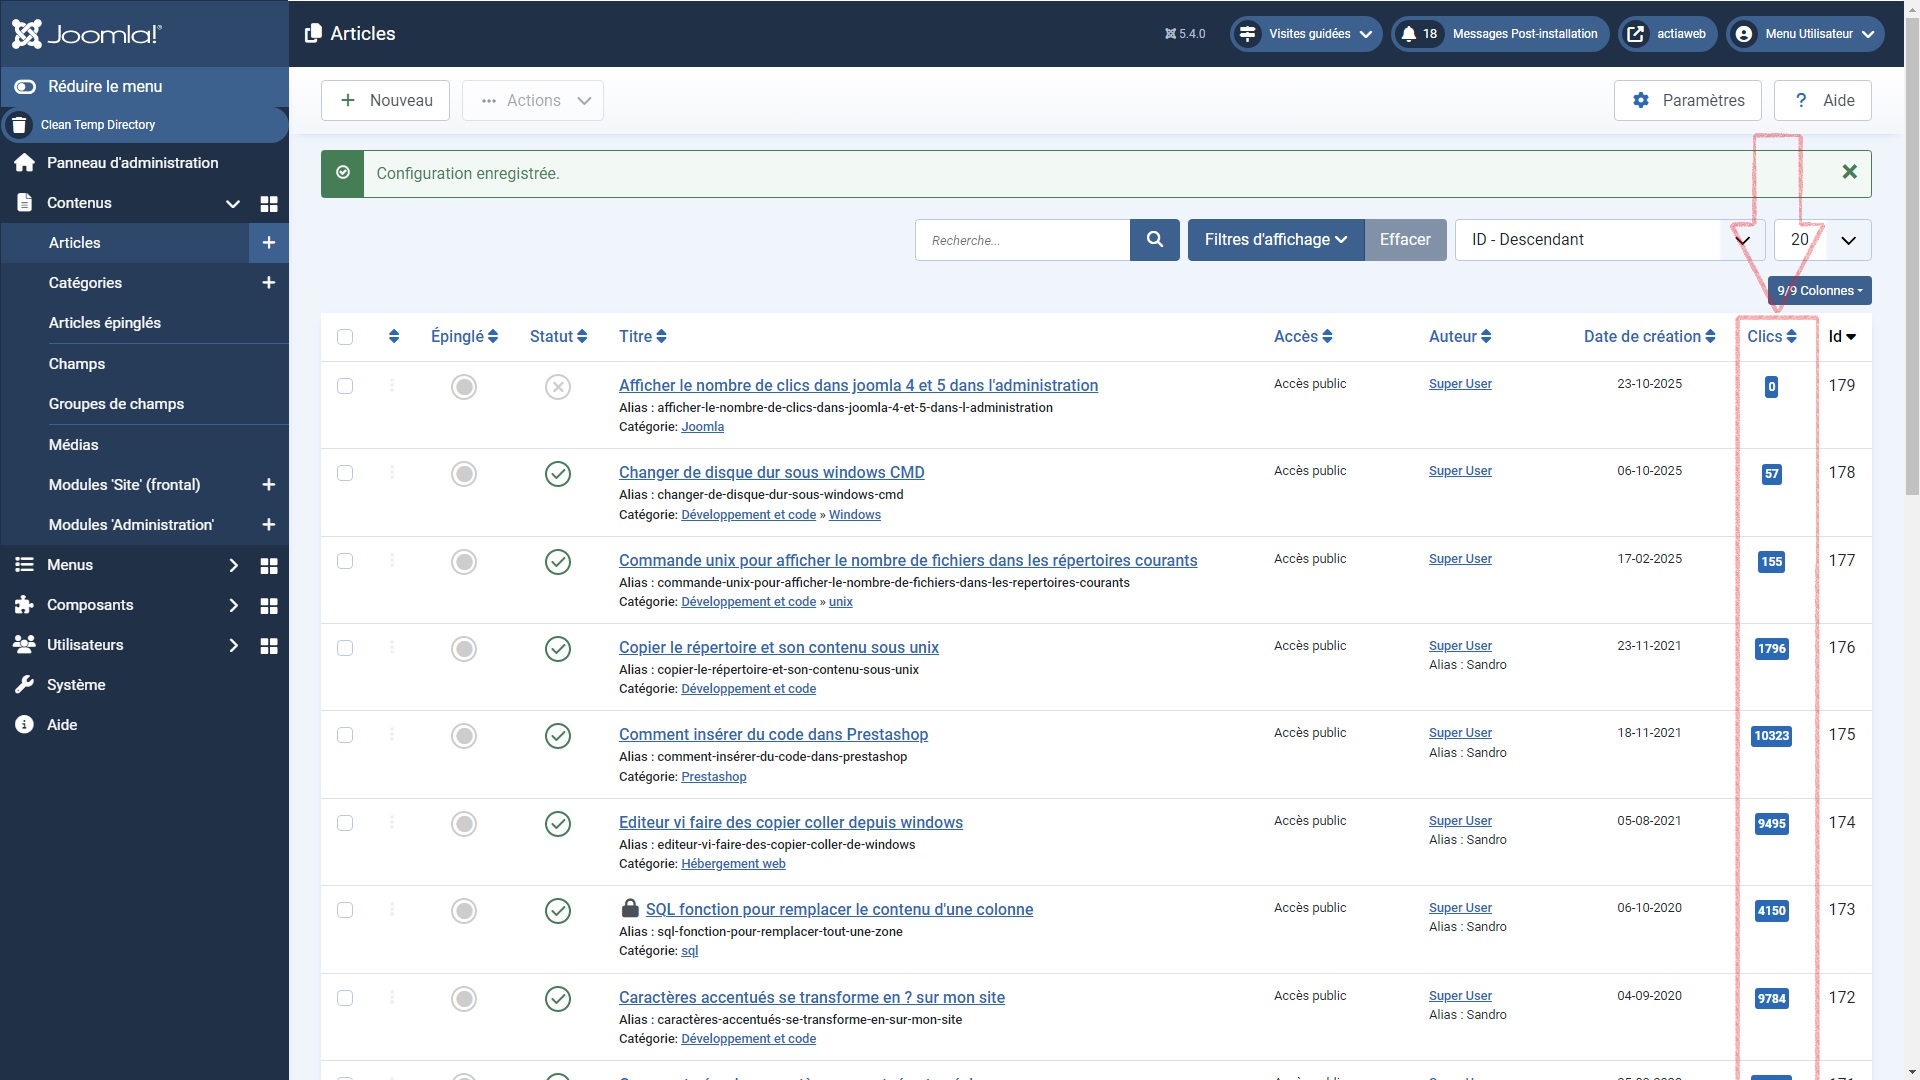Open the Actions dropdown
The height and width of the screenshot is (1080, 1920).
(533, 100)
